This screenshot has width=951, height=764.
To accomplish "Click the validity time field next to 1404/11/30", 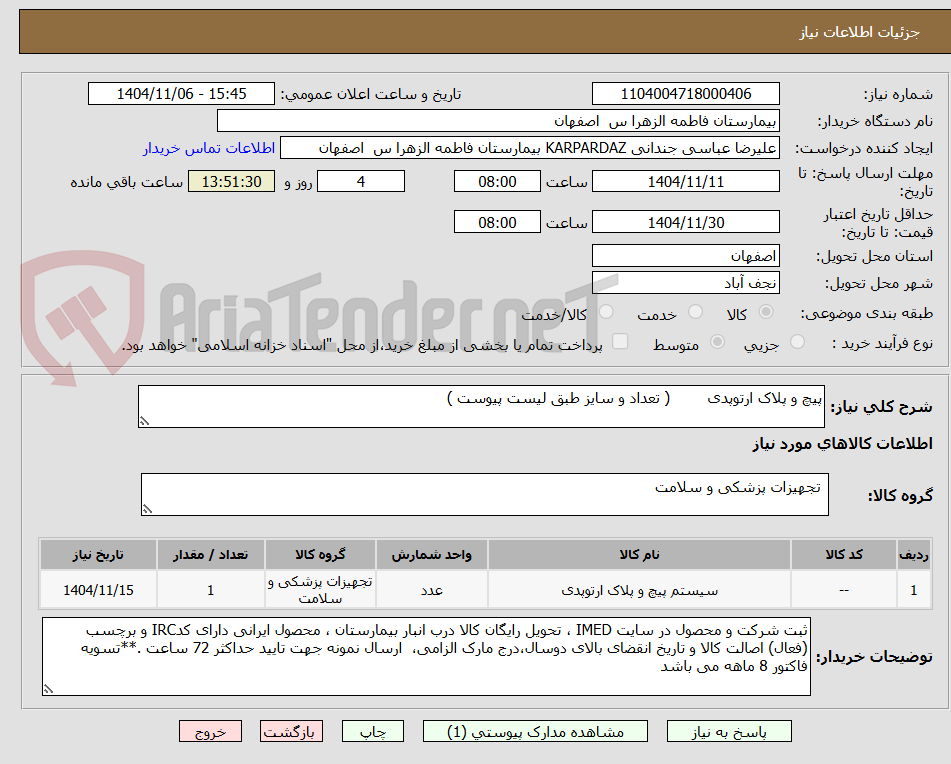I will pos(497,222).
